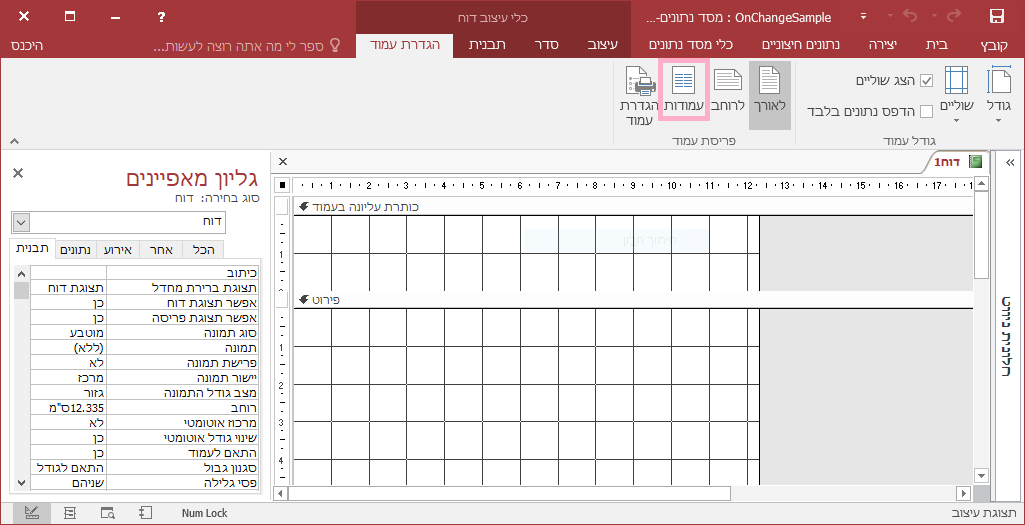Enable הדפס נתונים בלבד checkbox
Image resolution: width=1025 pixels, height=525 pixels.
[x=926, y=111]
